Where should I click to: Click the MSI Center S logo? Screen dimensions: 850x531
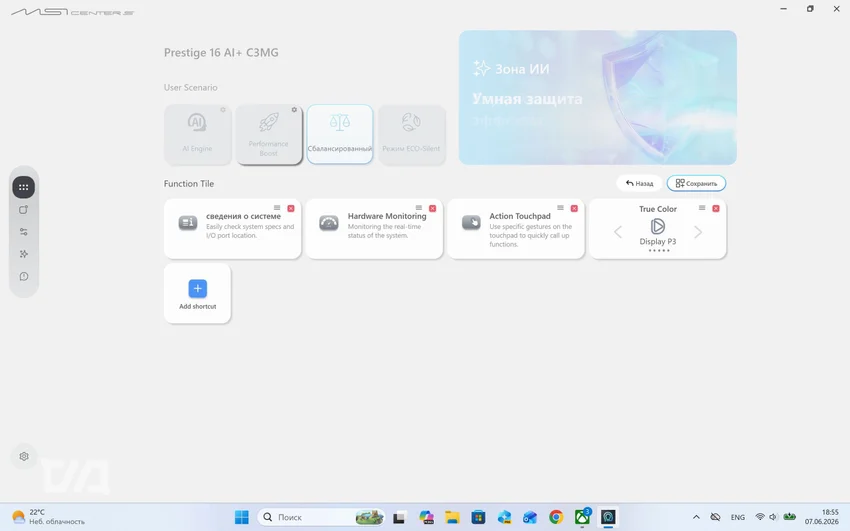point(73,11)
